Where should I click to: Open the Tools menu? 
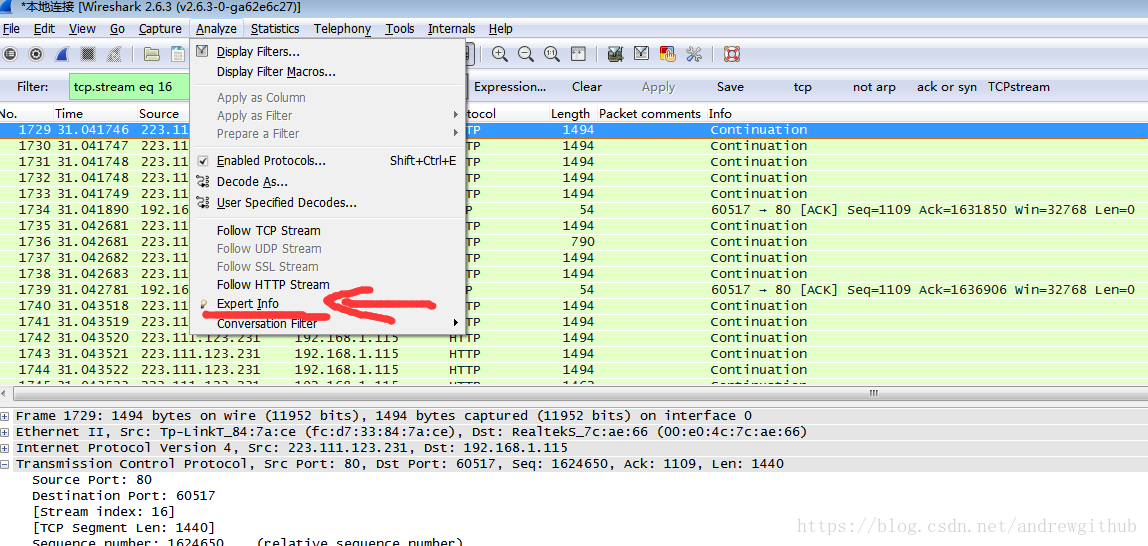pyautogui.click(x=400, y=29)
